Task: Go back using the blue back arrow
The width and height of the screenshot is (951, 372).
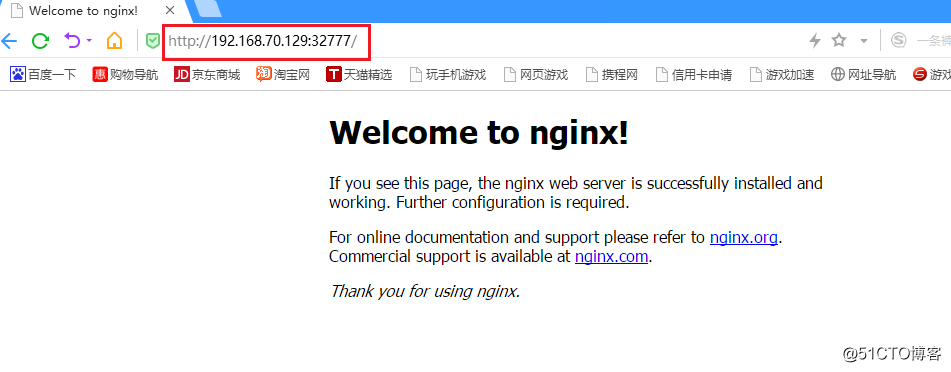Action: point(8,41)
